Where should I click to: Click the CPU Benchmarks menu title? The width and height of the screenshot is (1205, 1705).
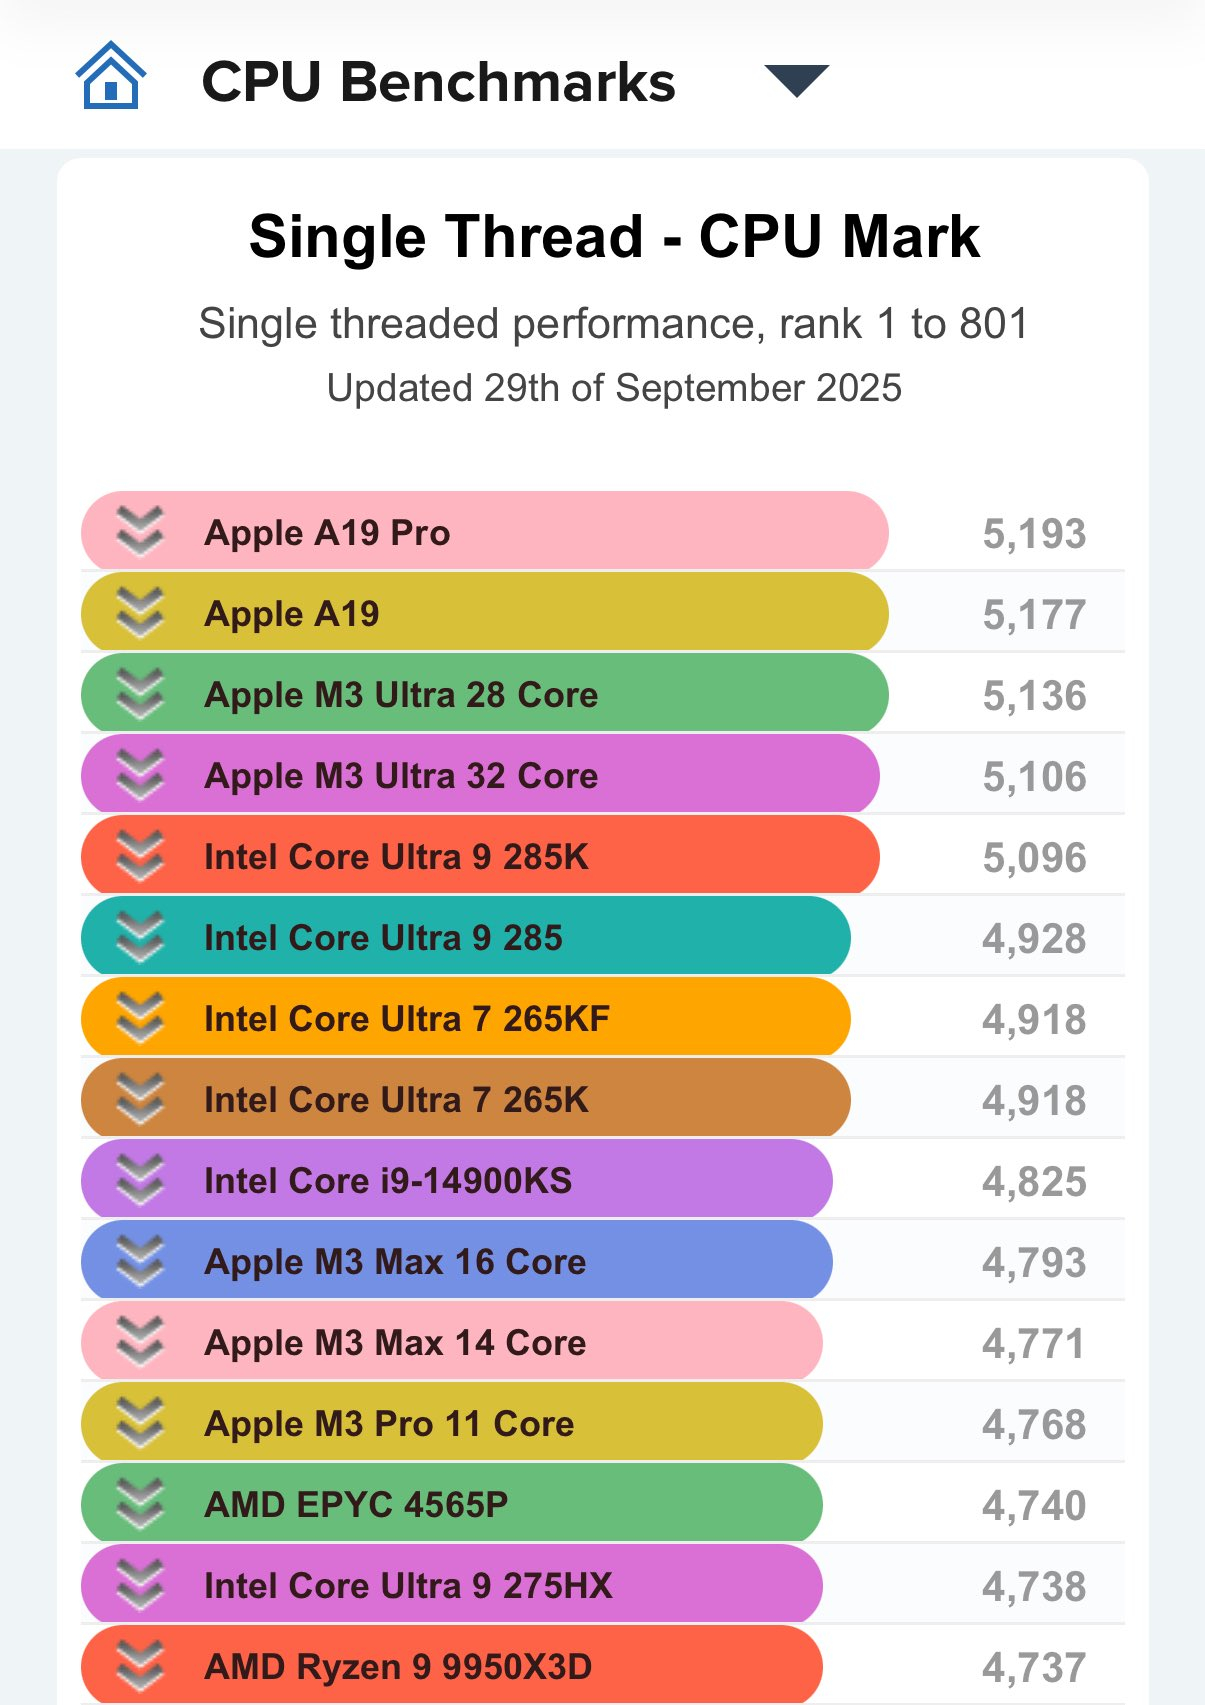[x=438, y=82]
